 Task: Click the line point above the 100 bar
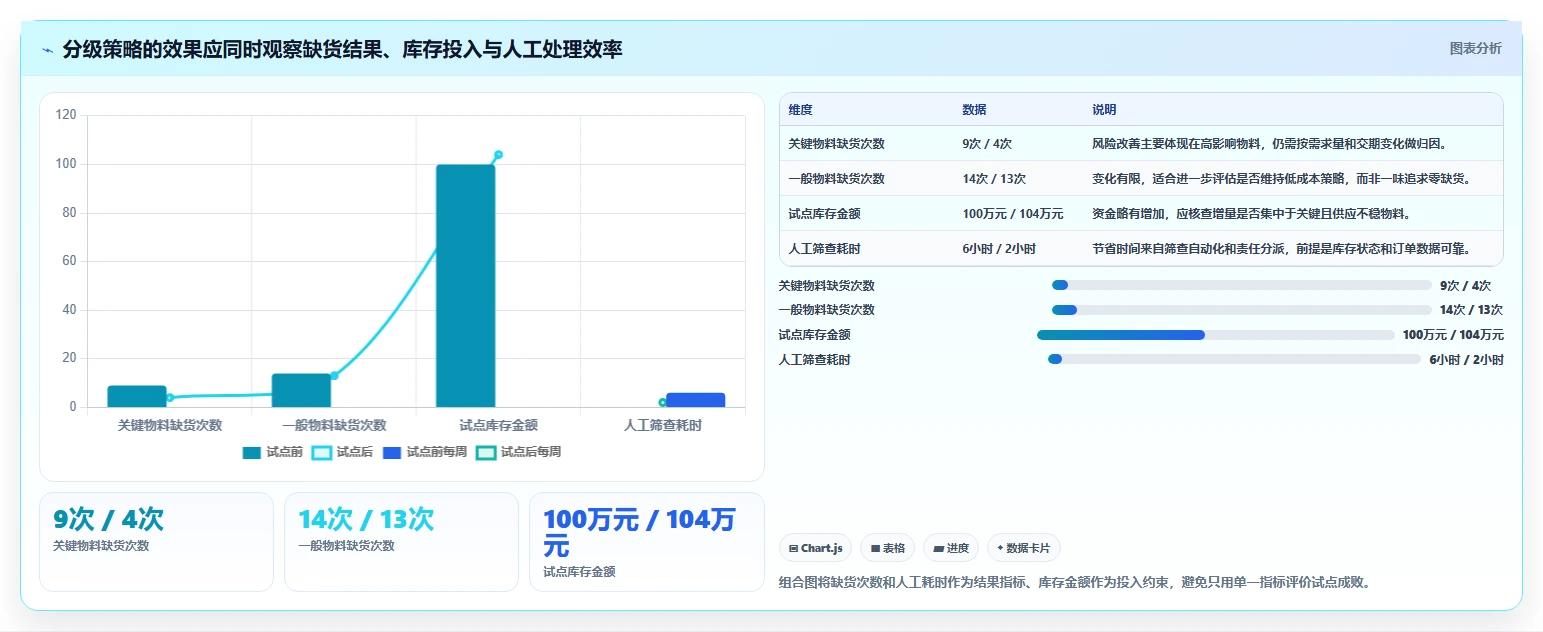[x=498, y=155]
